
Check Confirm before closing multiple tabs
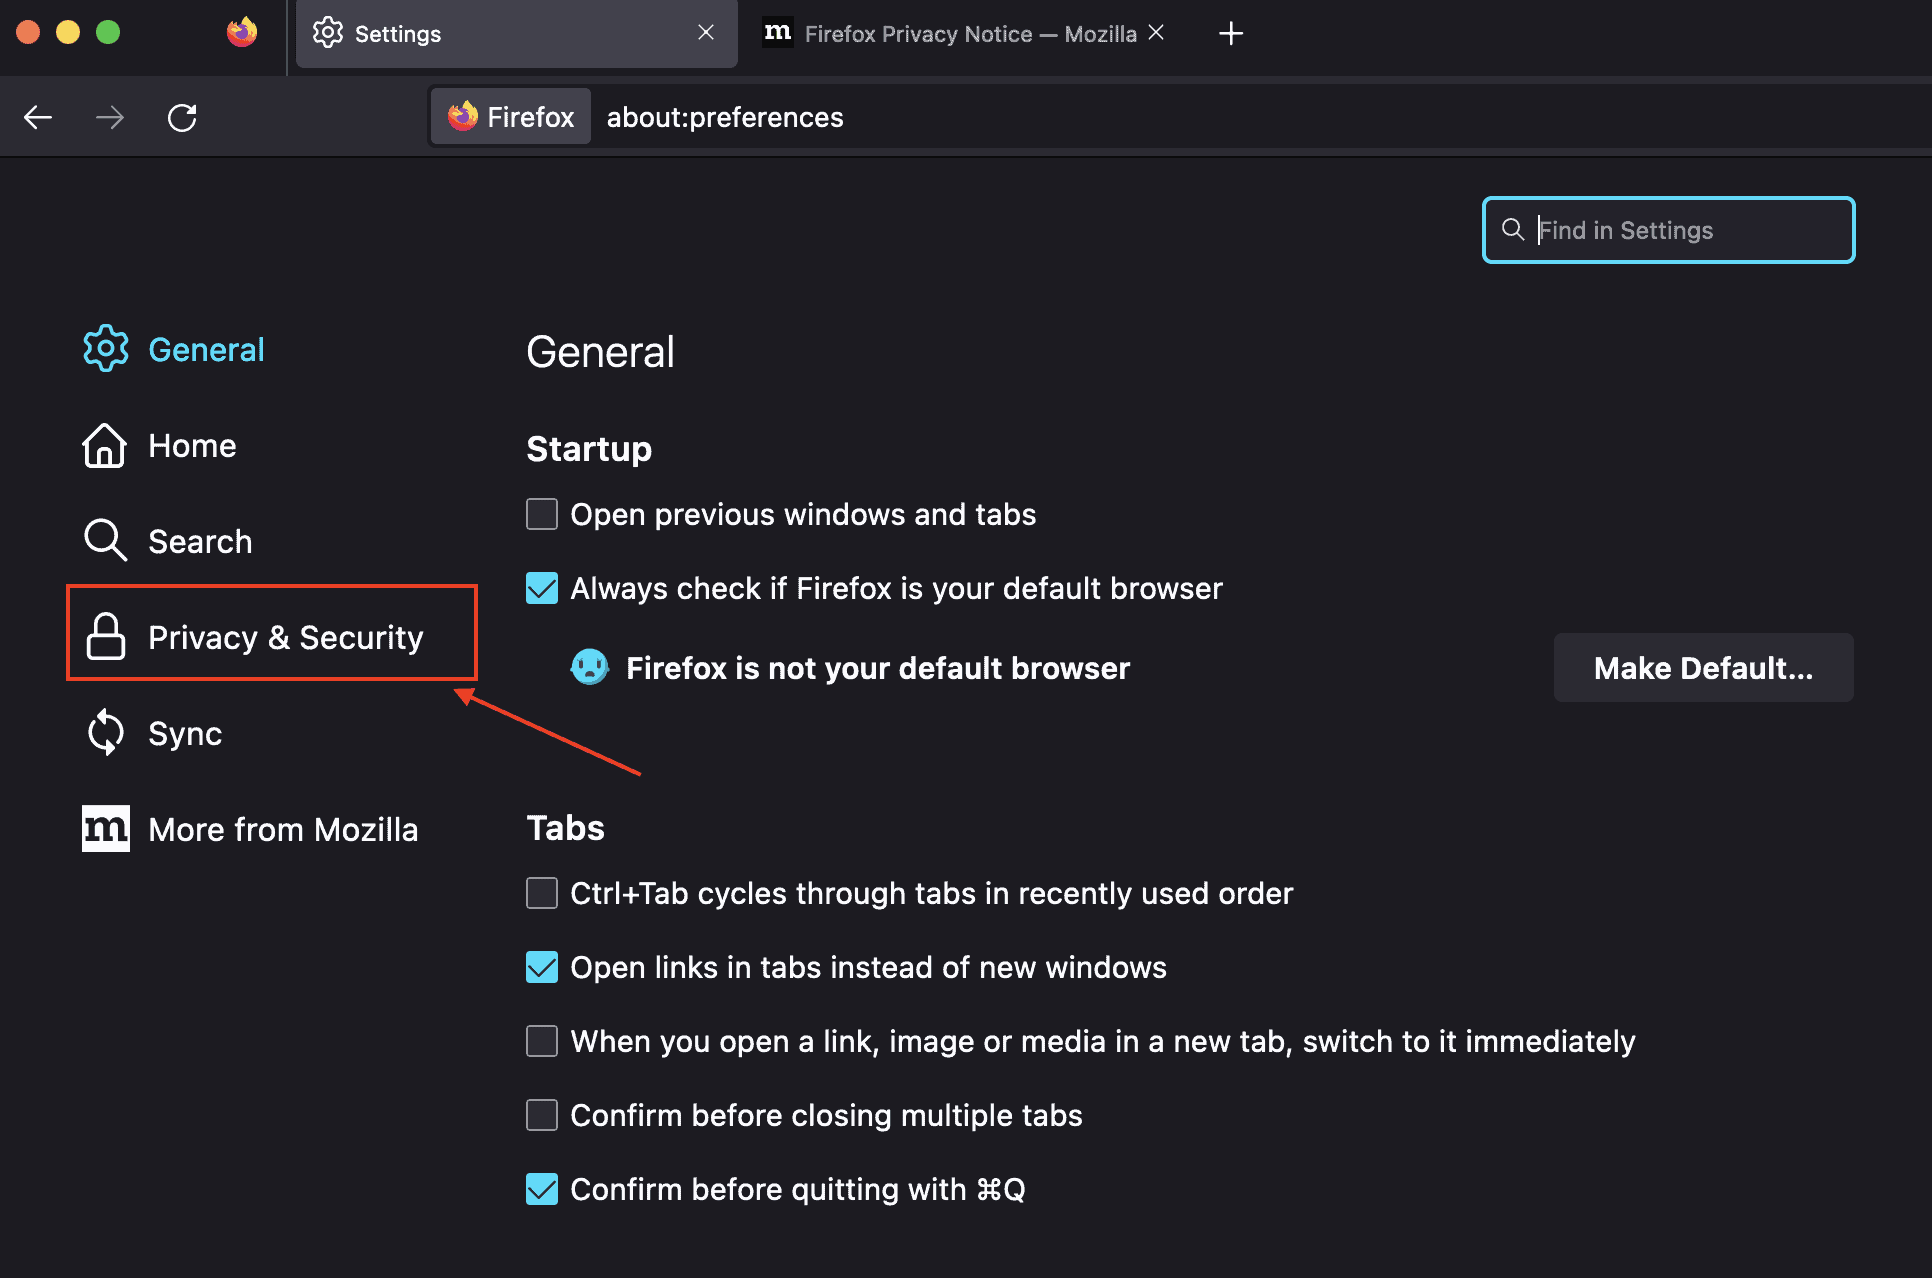pos(542,1115)
